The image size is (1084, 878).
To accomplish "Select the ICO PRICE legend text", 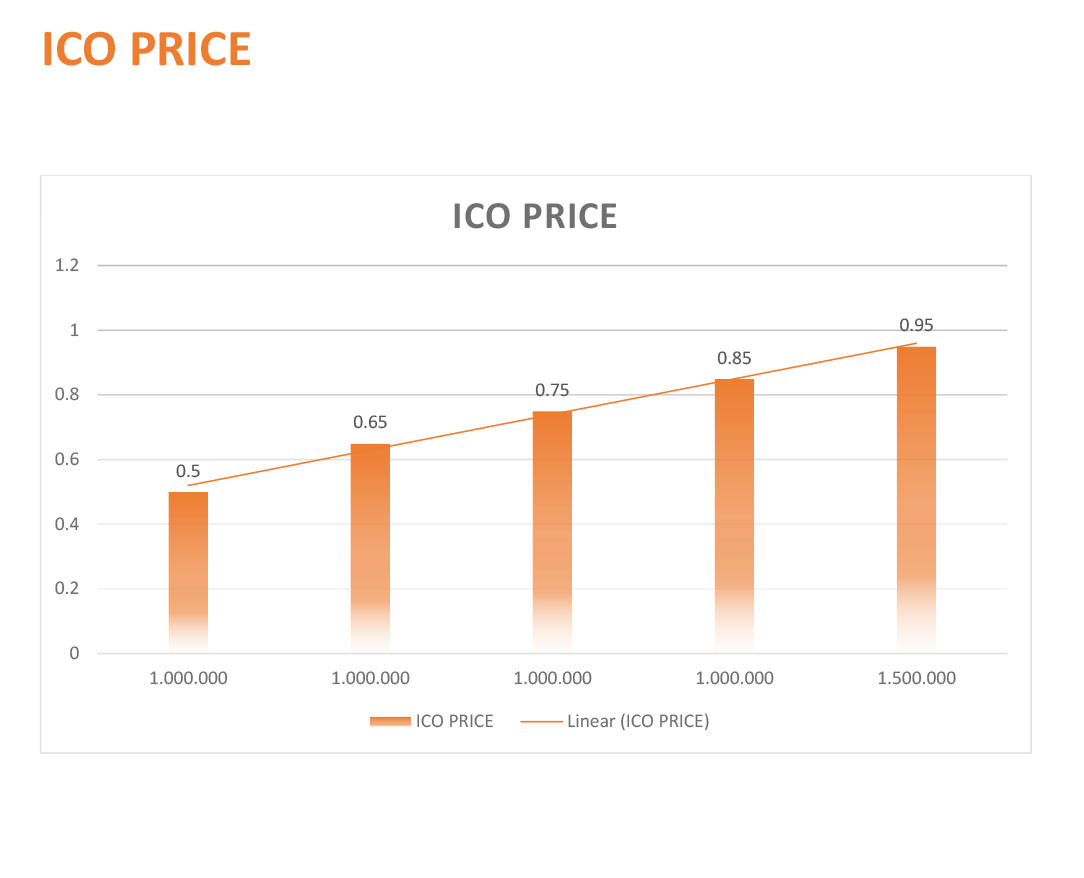I will coord(454,721).
